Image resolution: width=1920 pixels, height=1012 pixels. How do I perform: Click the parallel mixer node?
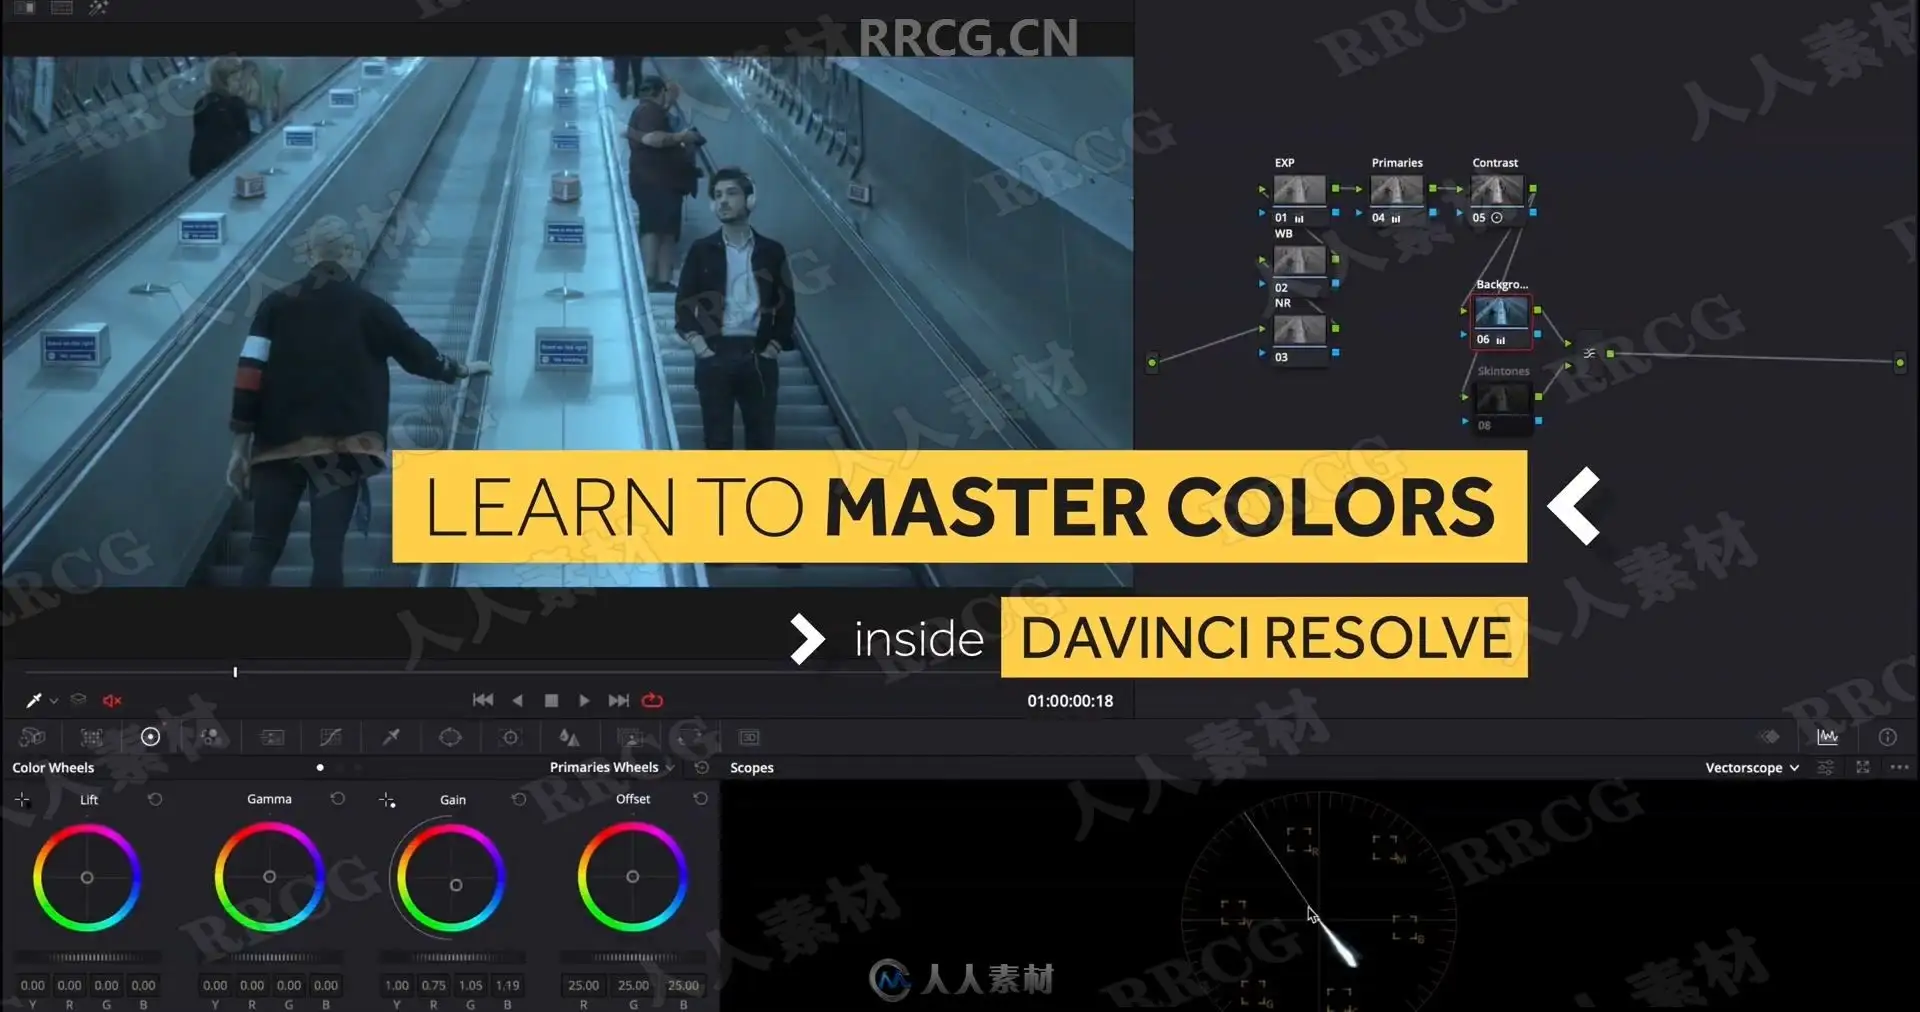(x=1589, y=353)
